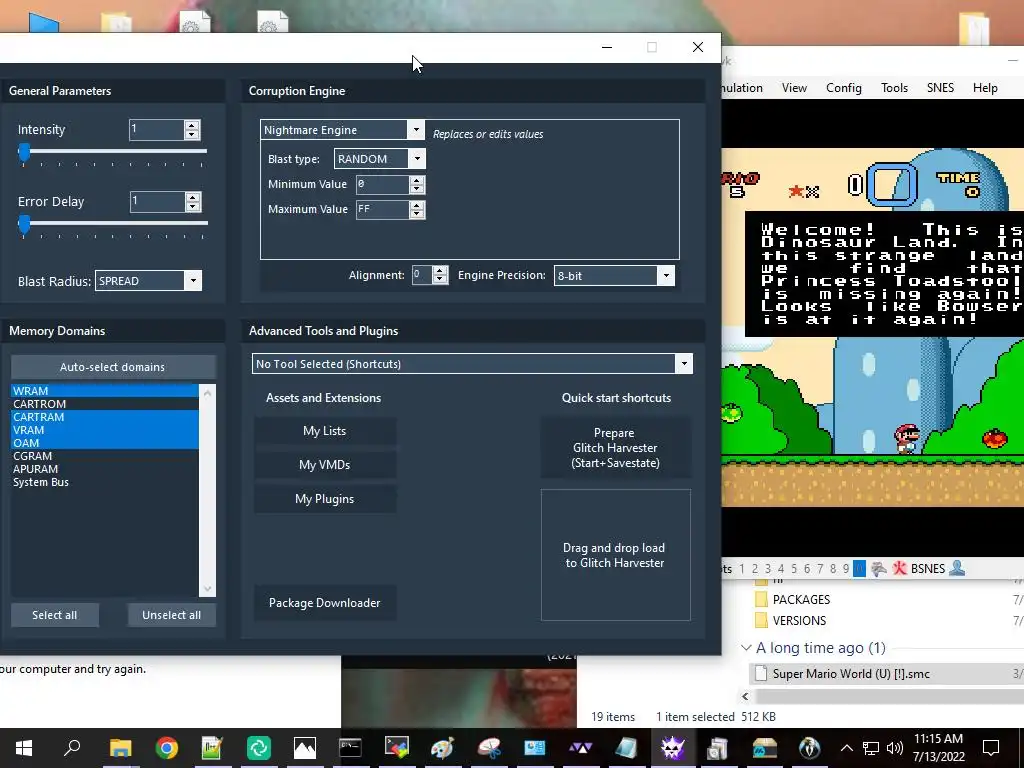Open the Blast Radius SPREAD dropdown
This screenshot has height=768, width=1024.
tap(193, 281)
